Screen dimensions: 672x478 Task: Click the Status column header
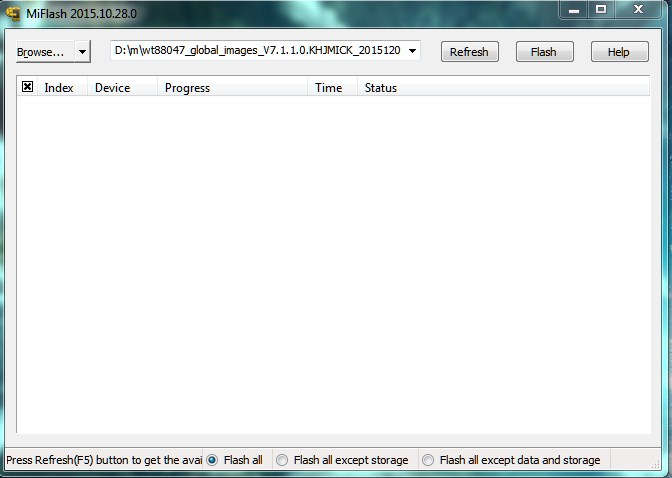[380, 88]
